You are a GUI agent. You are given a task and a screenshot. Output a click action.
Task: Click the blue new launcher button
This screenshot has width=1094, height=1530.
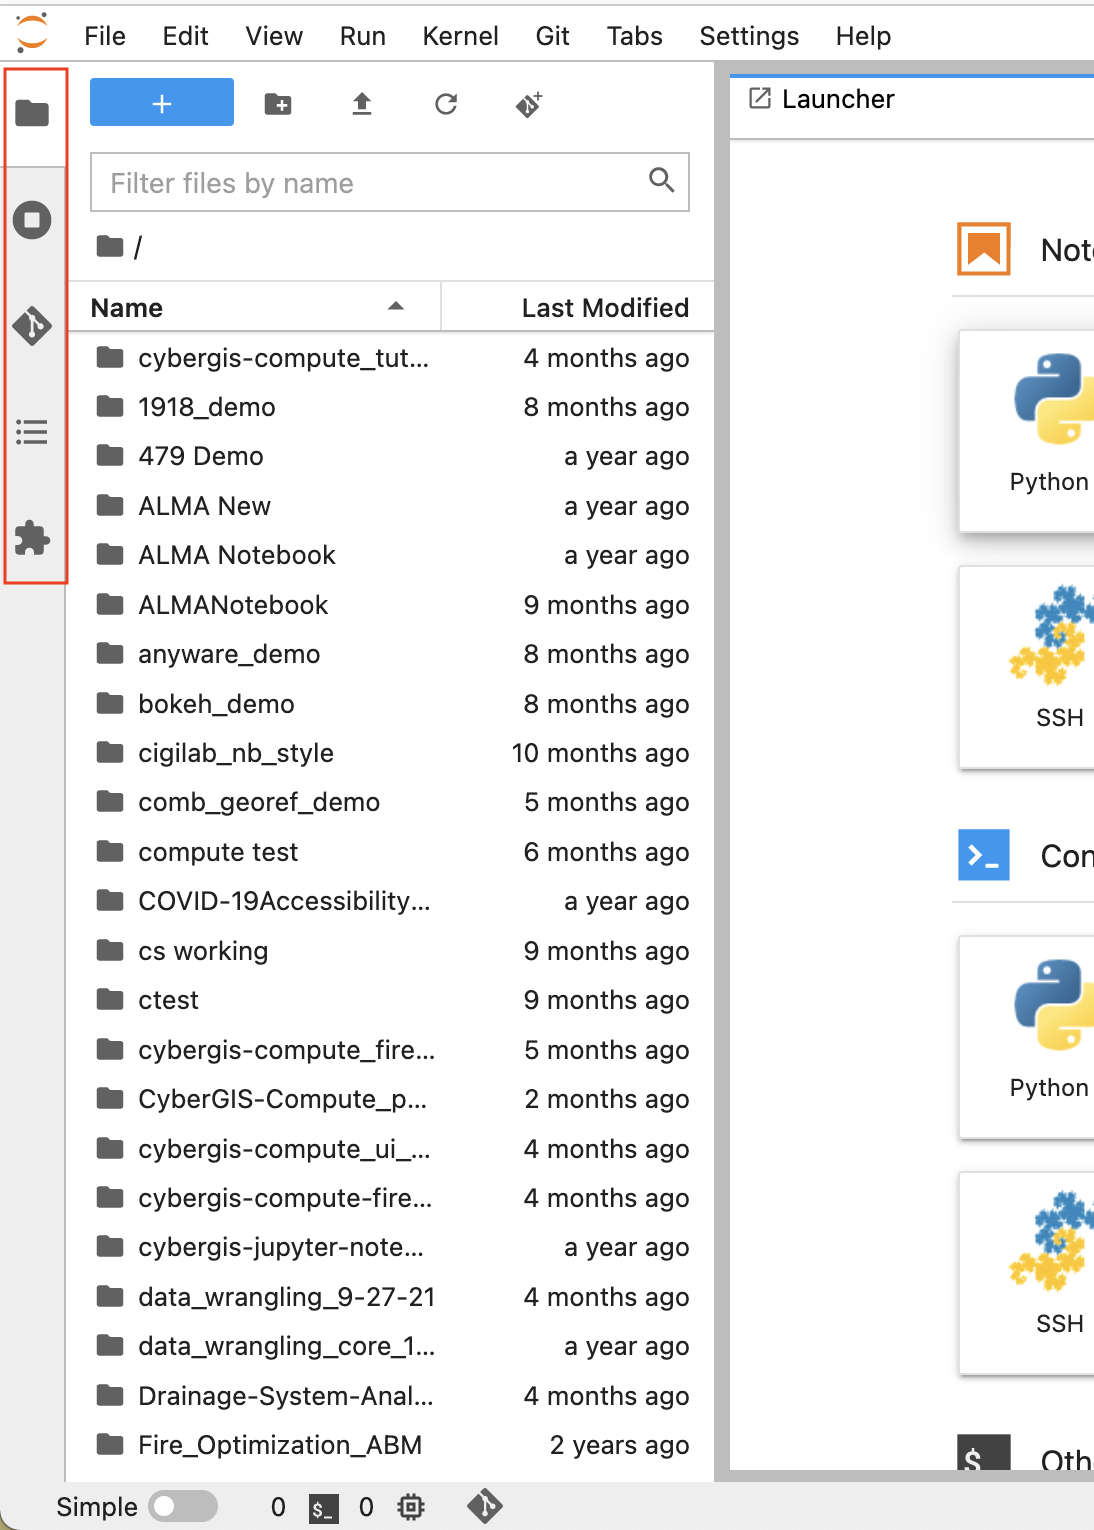tap(160, 102)
